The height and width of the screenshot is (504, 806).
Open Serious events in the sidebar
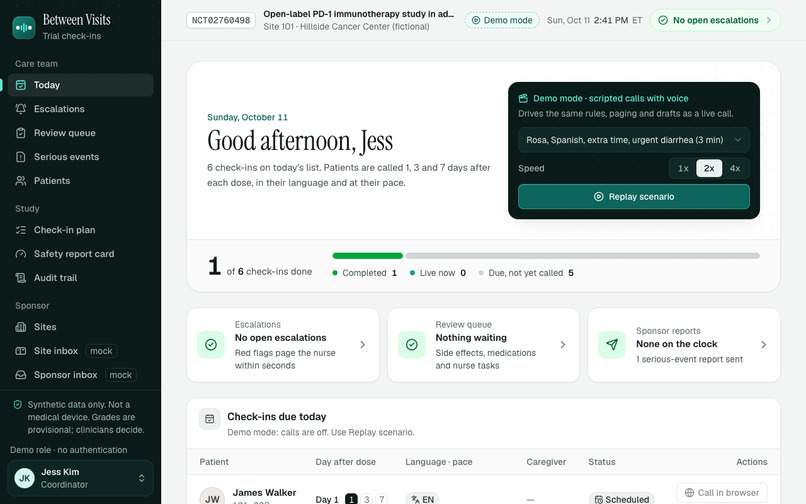click(80, 157)
